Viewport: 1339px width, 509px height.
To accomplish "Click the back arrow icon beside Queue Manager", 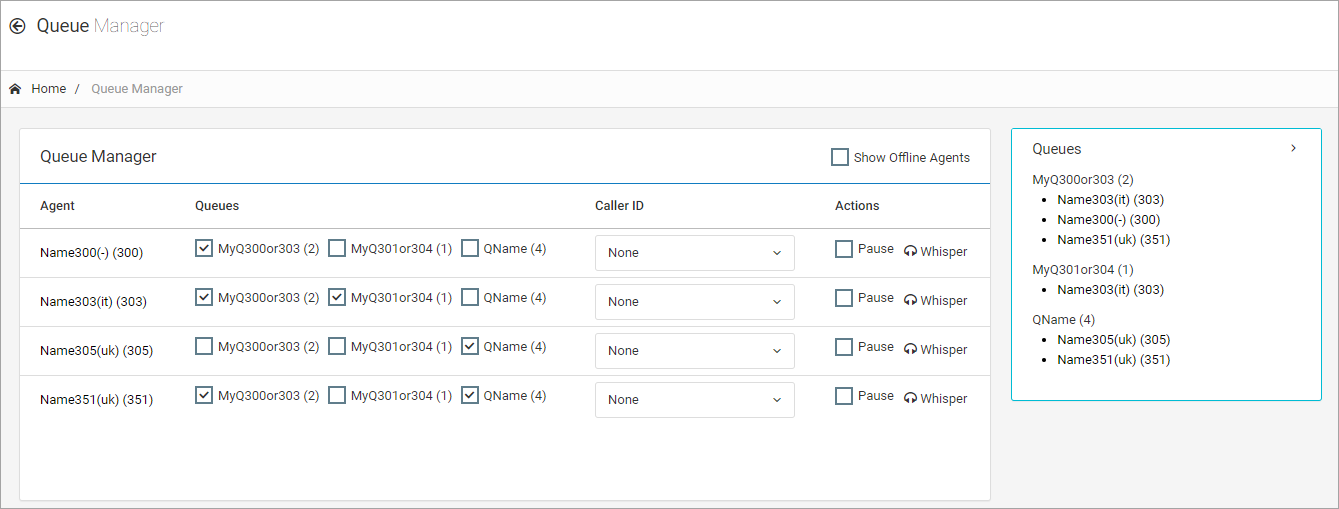I will click(x=17, y=27).
